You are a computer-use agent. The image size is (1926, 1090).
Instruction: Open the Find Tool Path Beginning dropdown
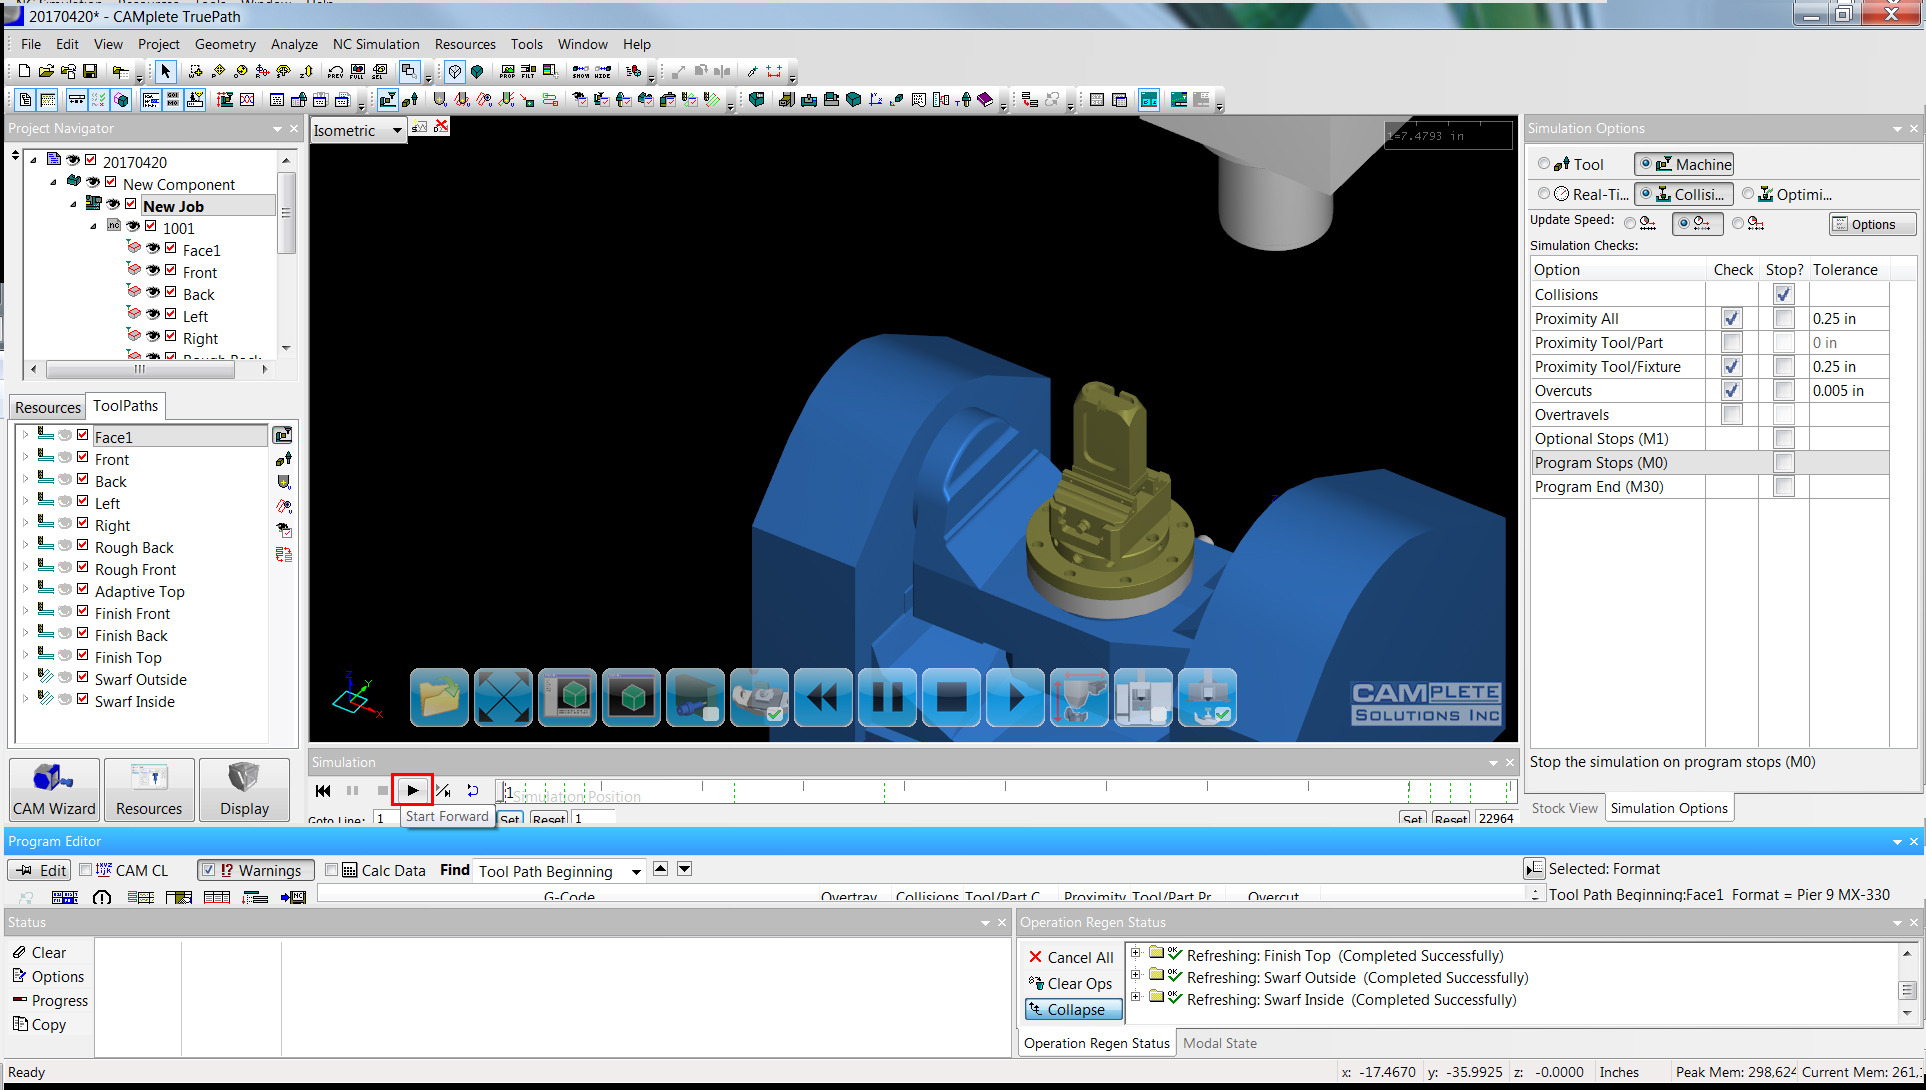coord(636,872)
